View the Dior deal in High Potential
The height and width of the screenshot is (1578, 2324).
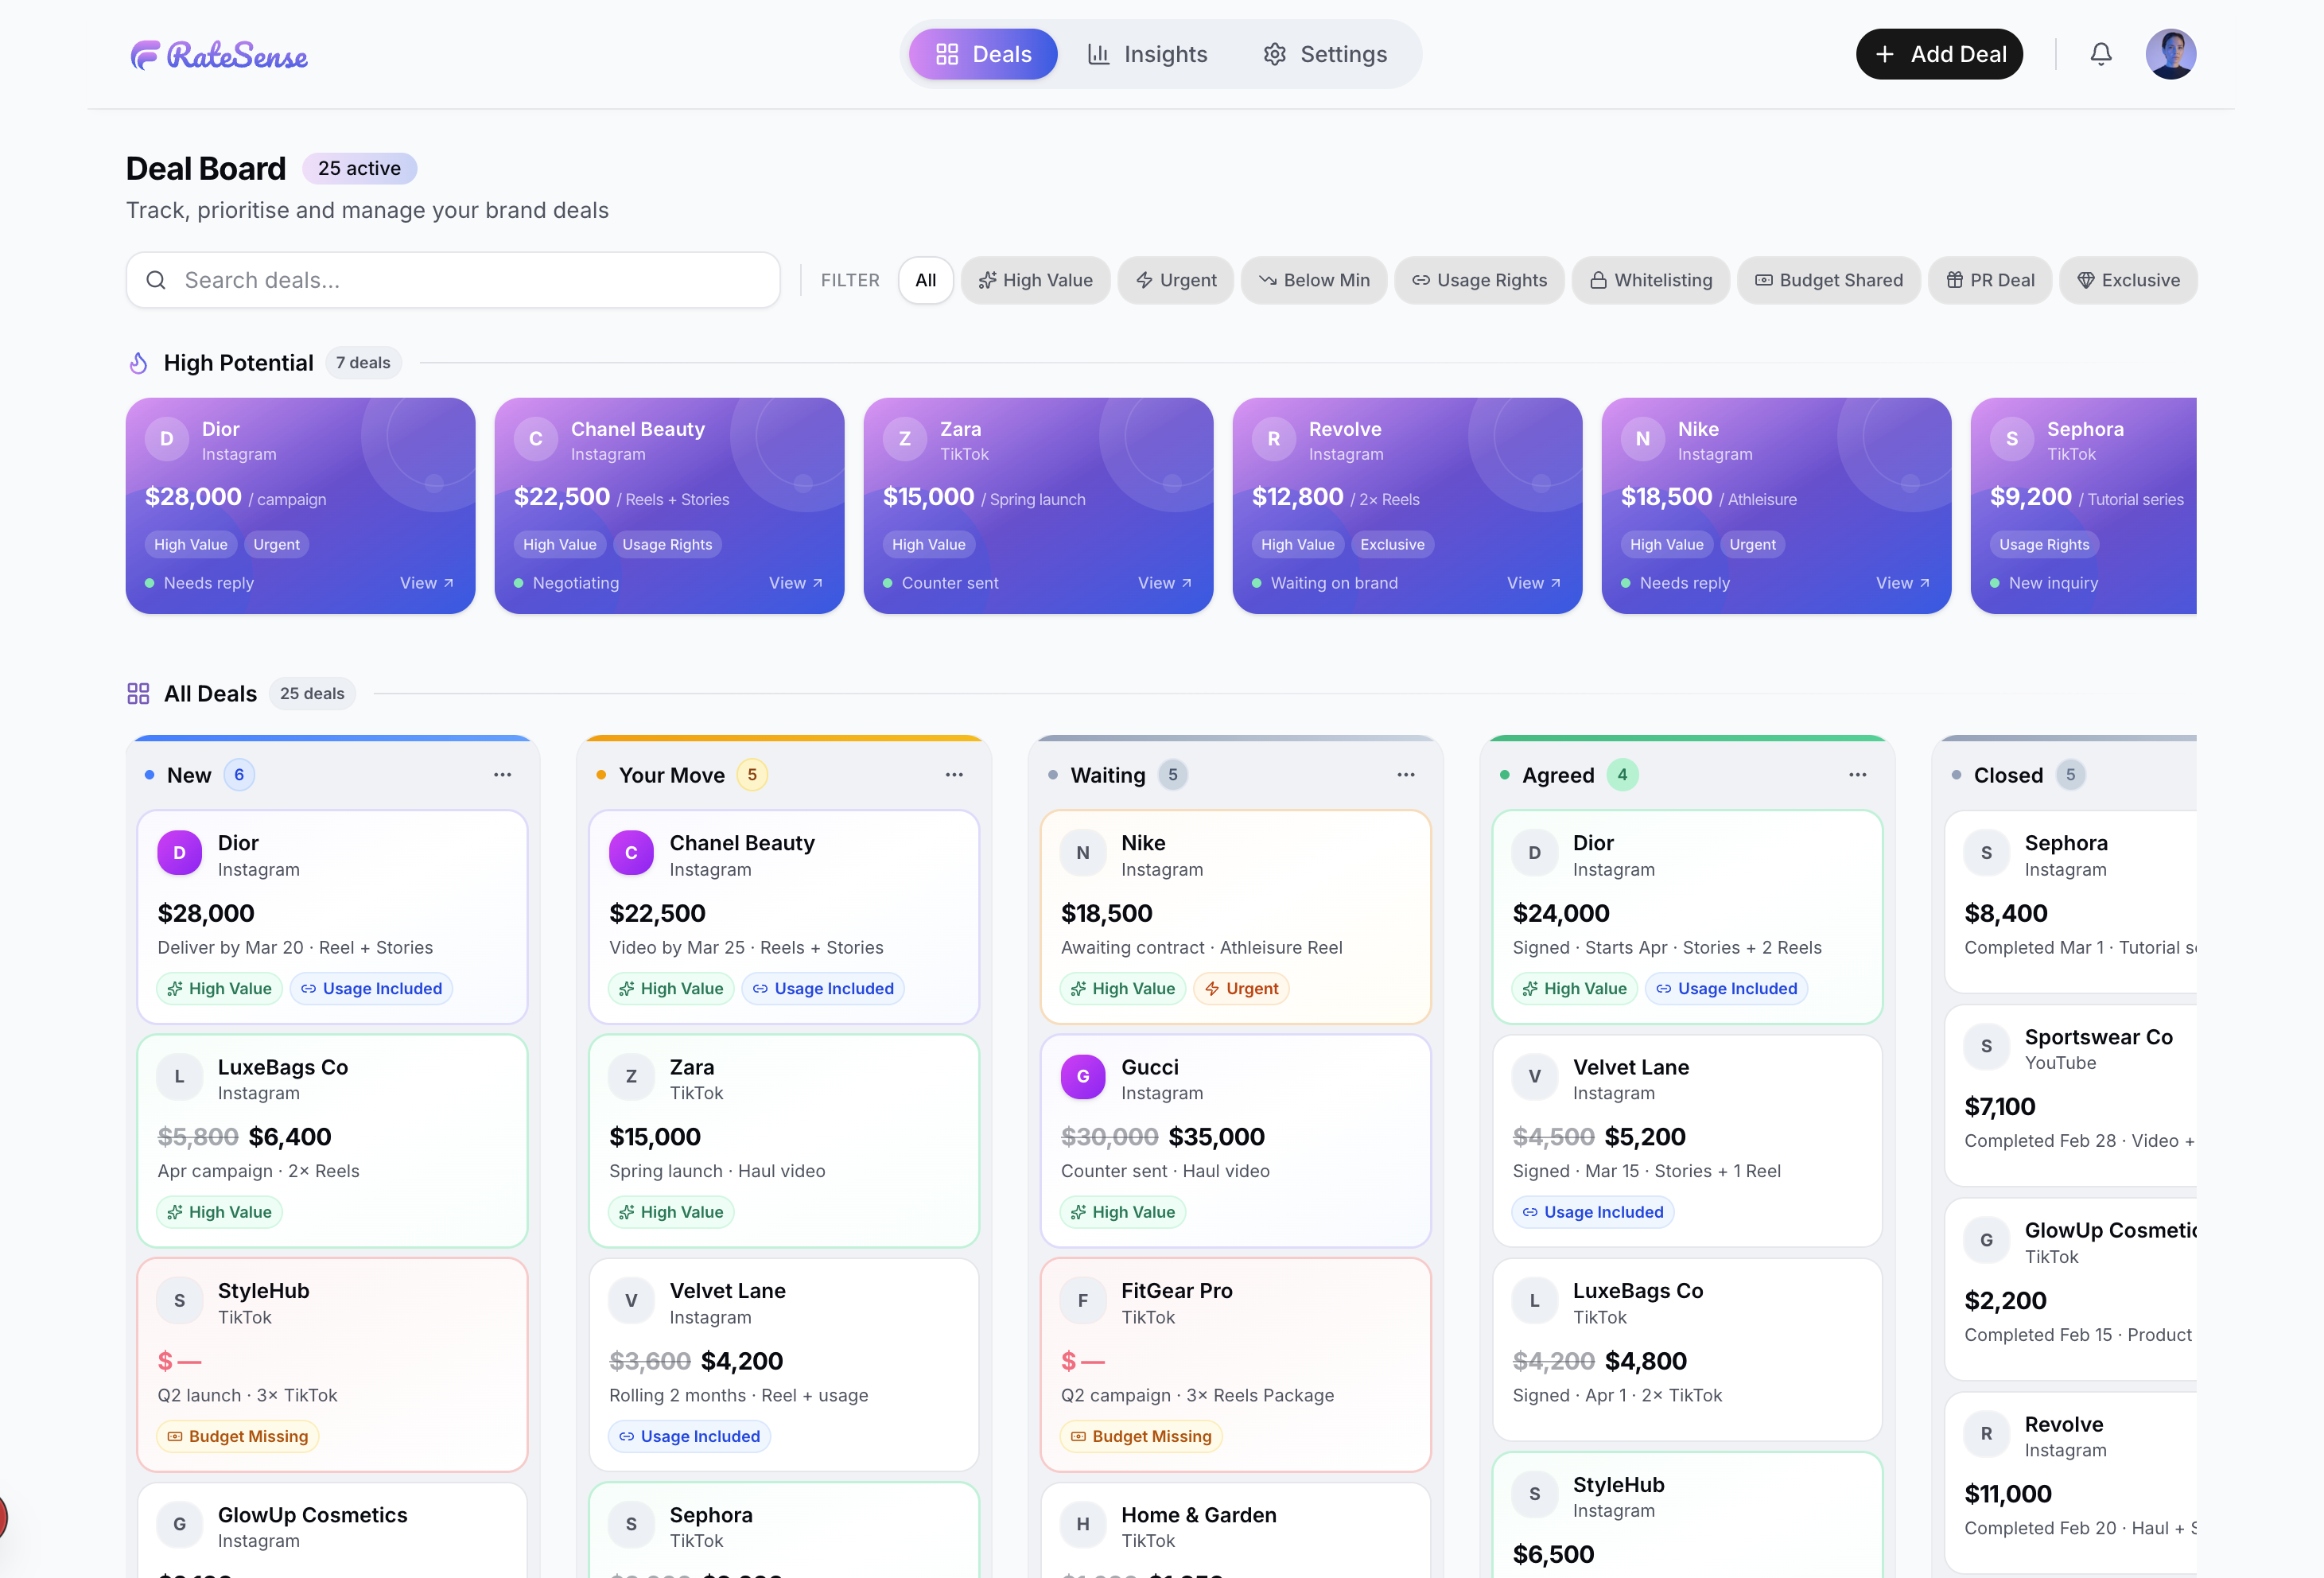coord(426,583)
